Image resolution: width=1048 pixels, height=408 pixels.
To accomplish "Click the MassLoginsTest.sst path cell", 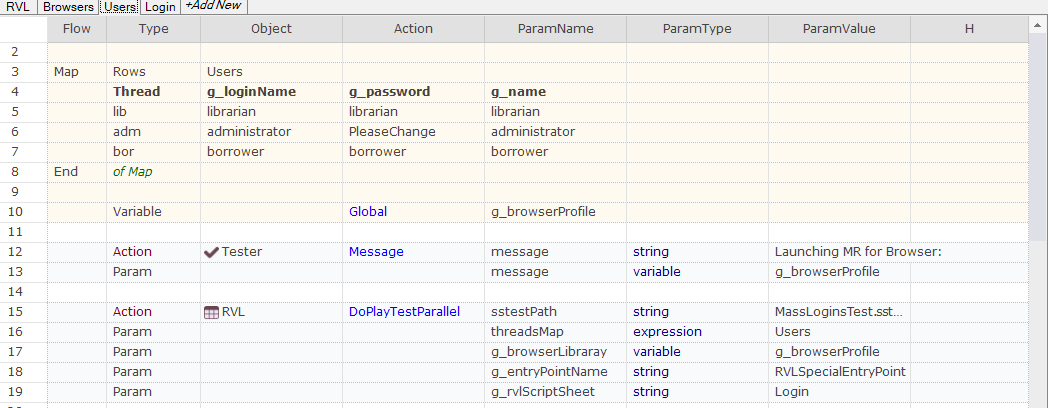I will coord(839,312).
